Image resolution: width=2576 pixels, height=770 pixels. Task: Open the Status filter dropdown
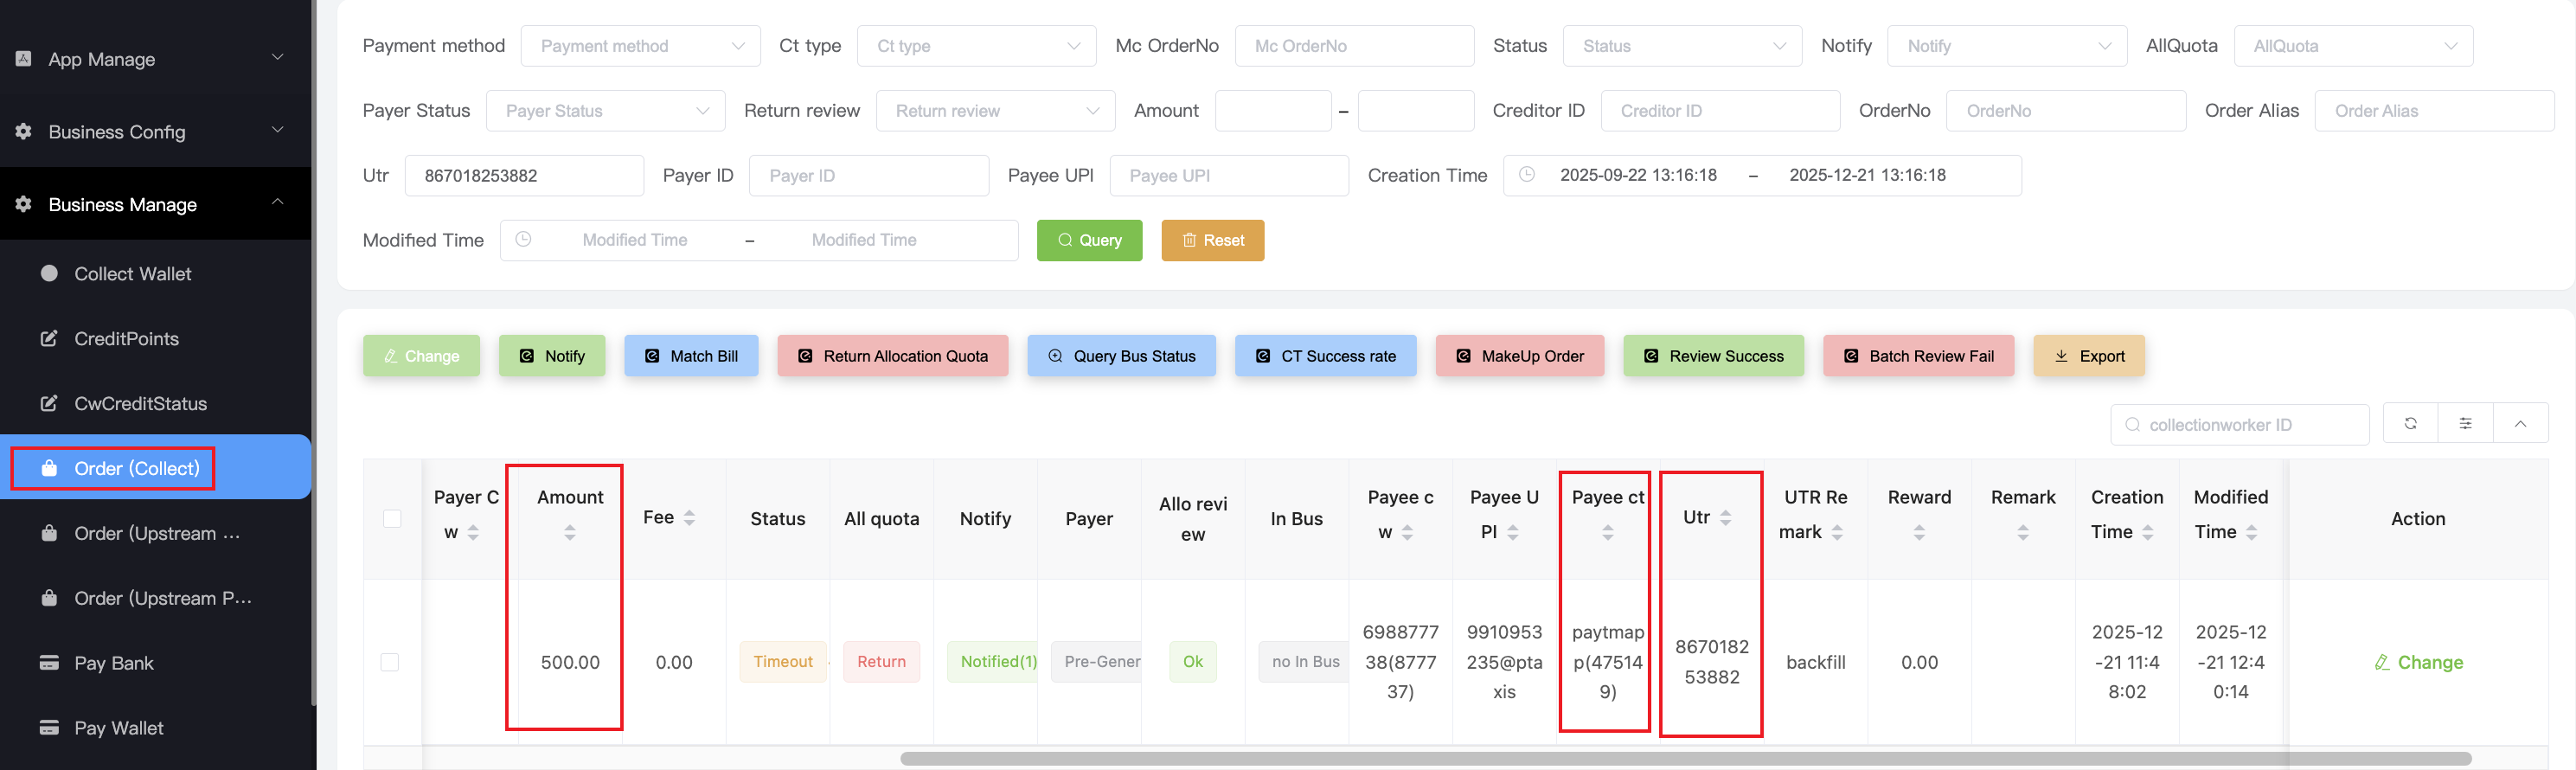tap(1682, 46)
